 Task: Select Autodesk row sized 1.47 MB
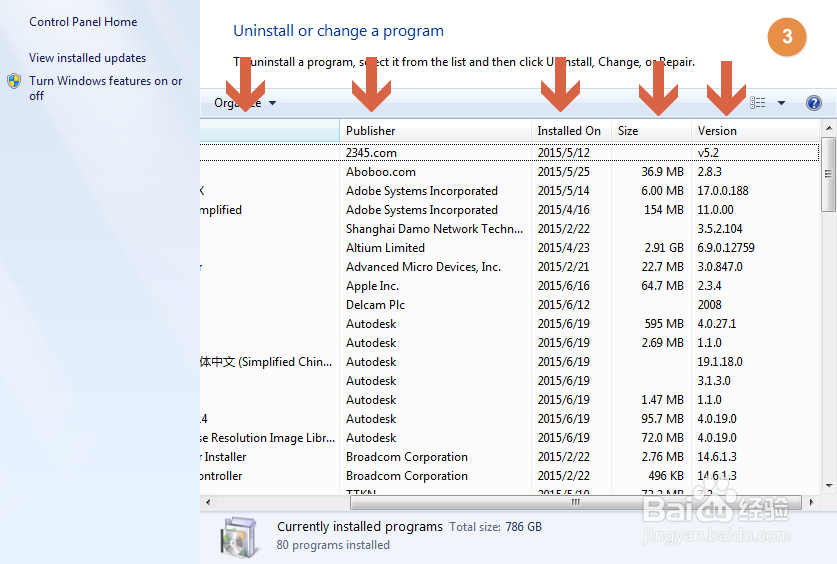coord(510,400)
